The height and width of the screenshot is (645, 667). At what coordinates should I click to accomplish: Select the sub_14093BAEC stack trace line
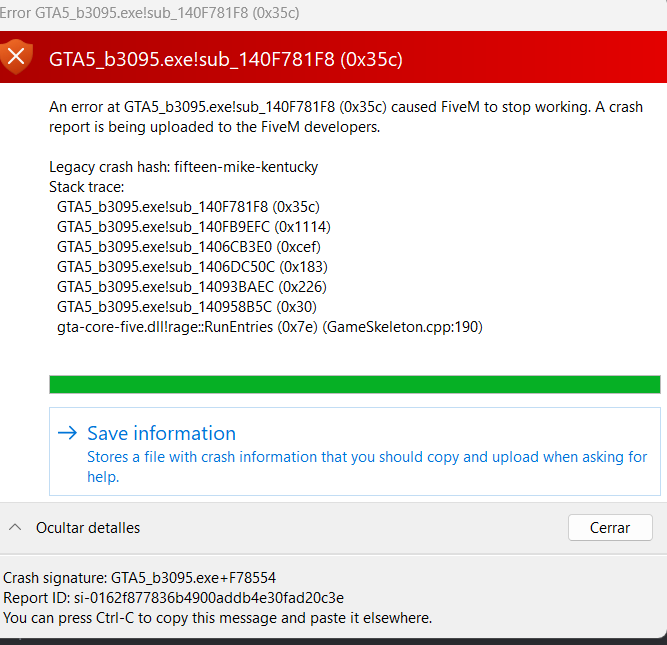(x=192, y=287)
